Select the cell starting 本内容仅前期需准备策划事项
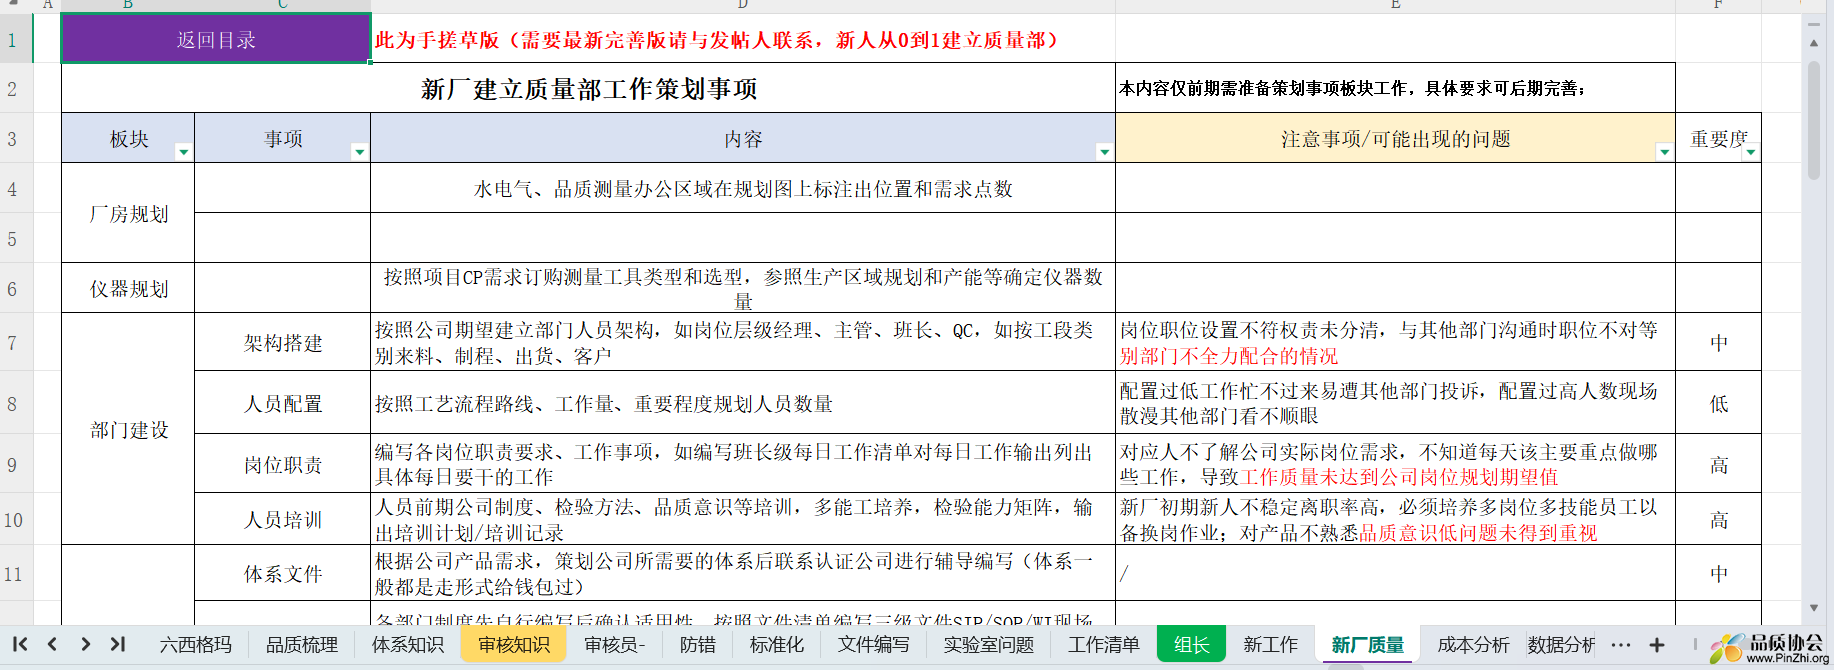1834x670 pixels. tap(1395, 89)
